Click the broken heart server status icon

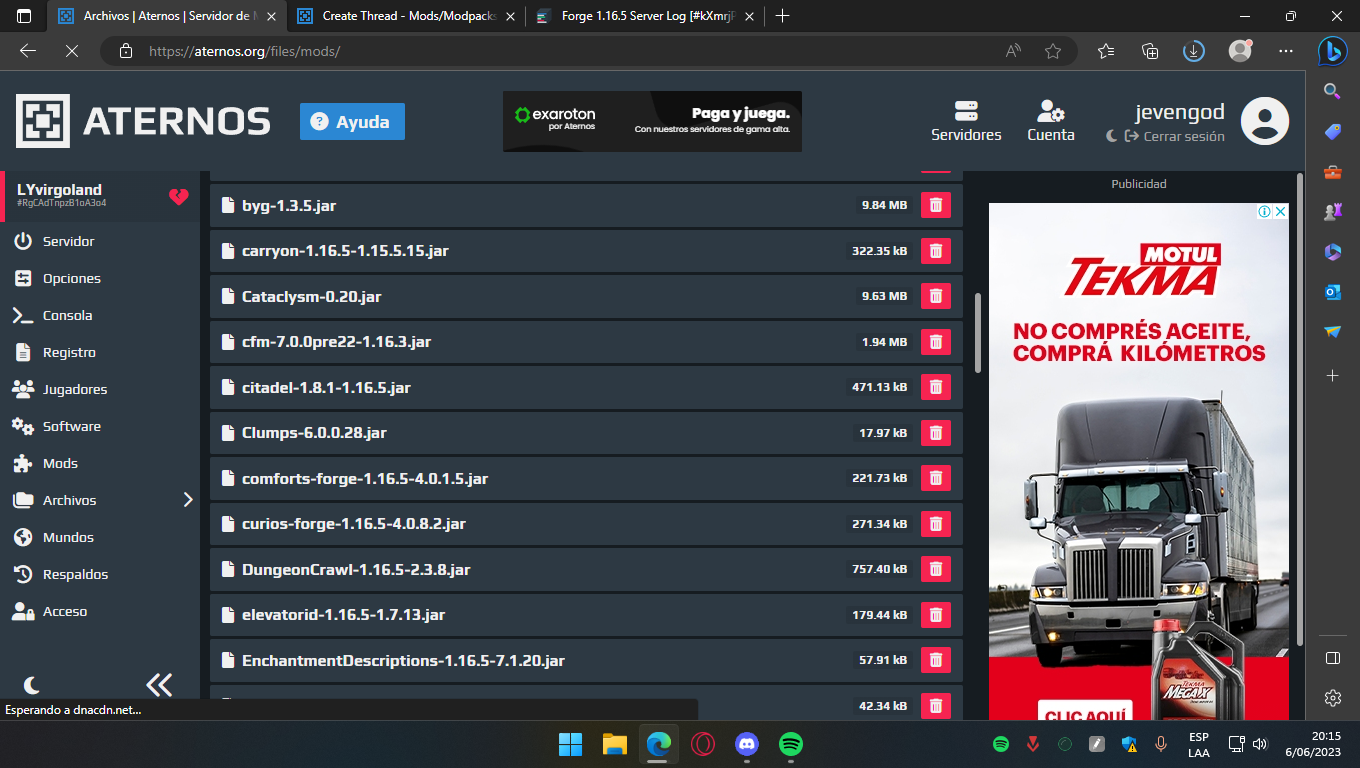pos(179,197)
